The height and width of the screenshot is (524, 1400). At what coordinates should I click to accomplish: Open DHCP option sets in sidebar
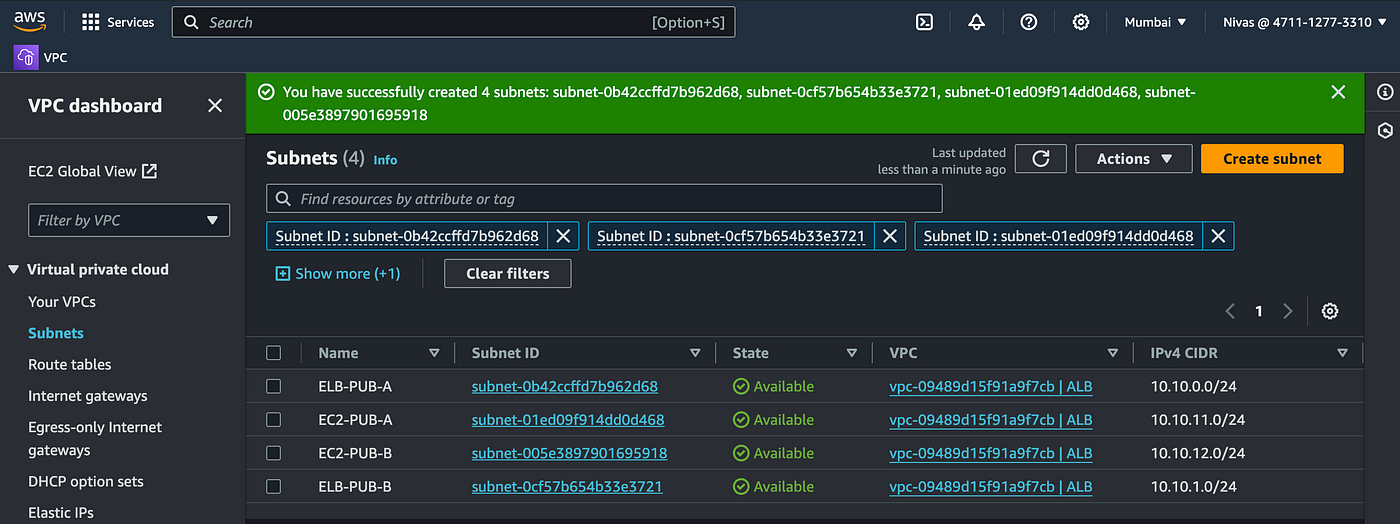click(x=86, y=481)
